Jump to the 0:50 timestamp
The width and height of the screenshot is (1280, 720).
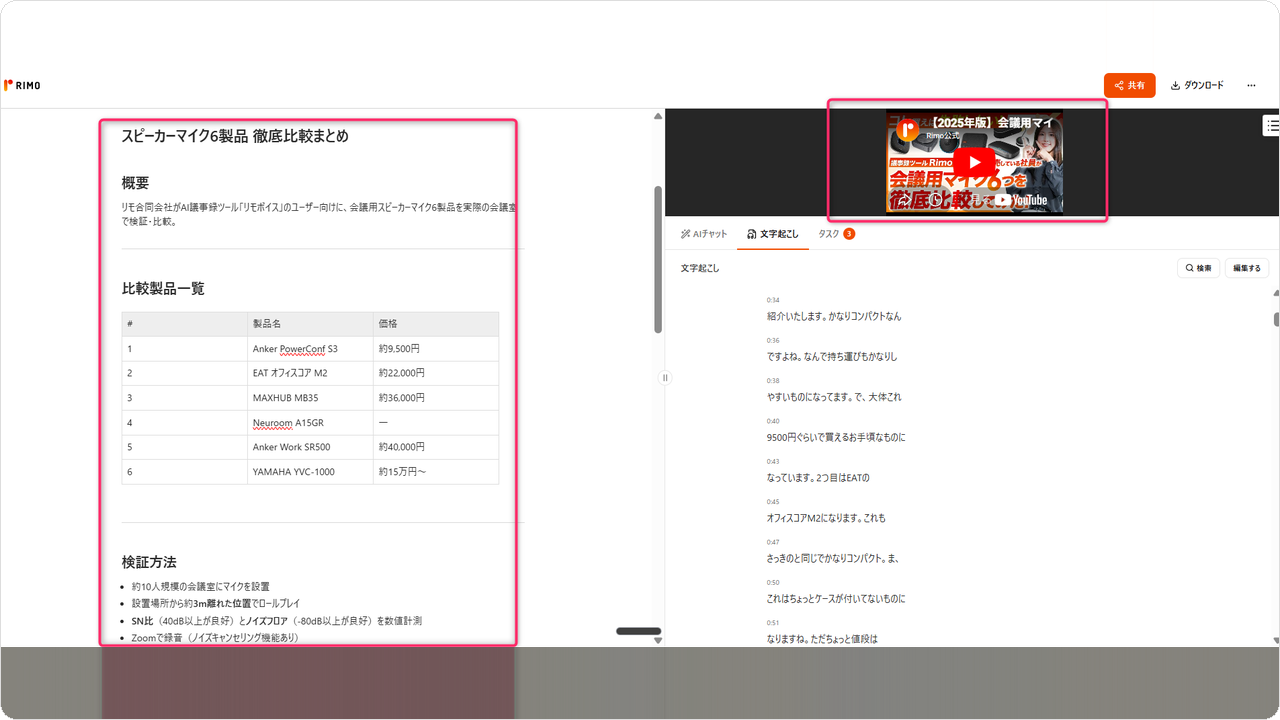tap(773, 582)
